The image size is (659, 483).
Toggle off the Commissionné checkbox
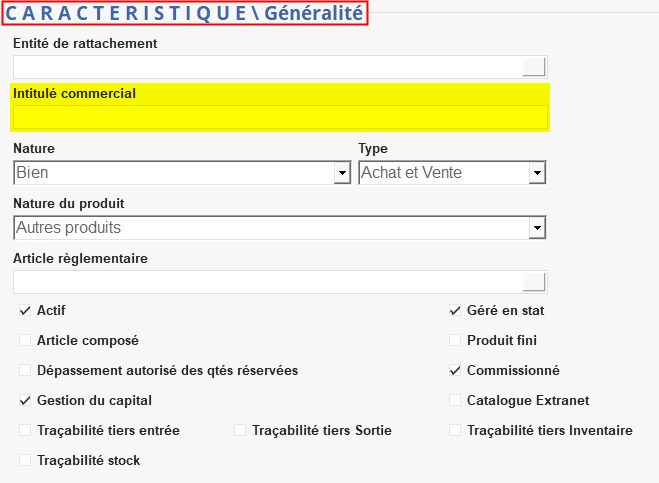[x=455, y=371]
